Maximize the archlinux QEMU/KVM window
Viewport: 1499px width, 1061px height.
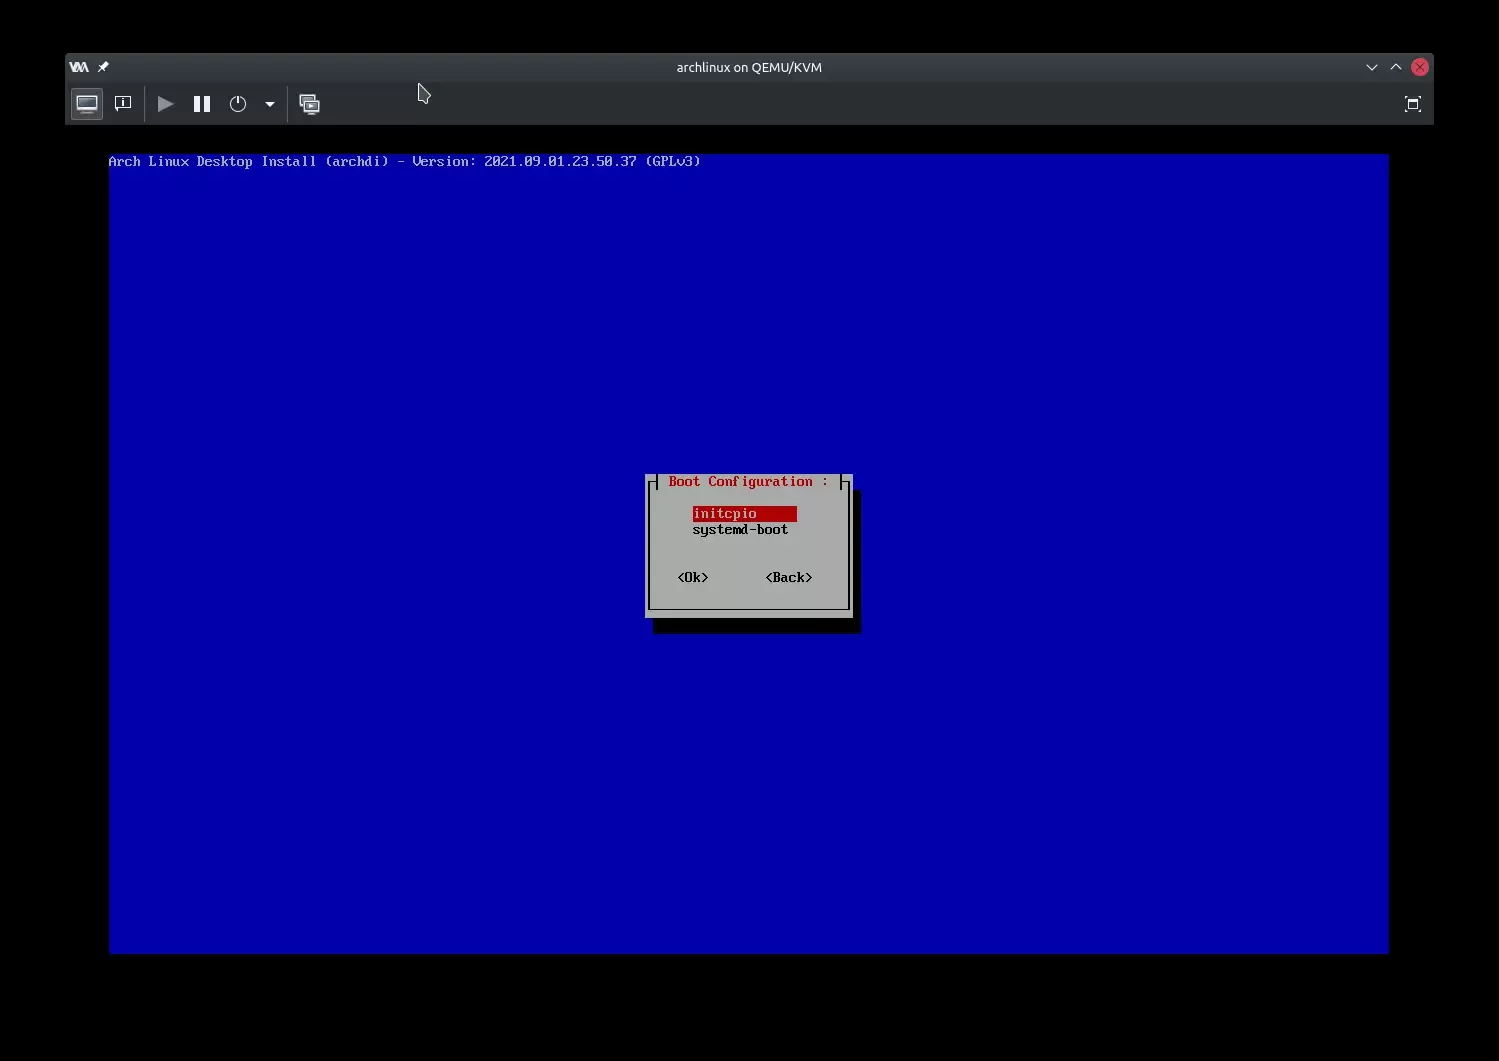pos(1396,67)
